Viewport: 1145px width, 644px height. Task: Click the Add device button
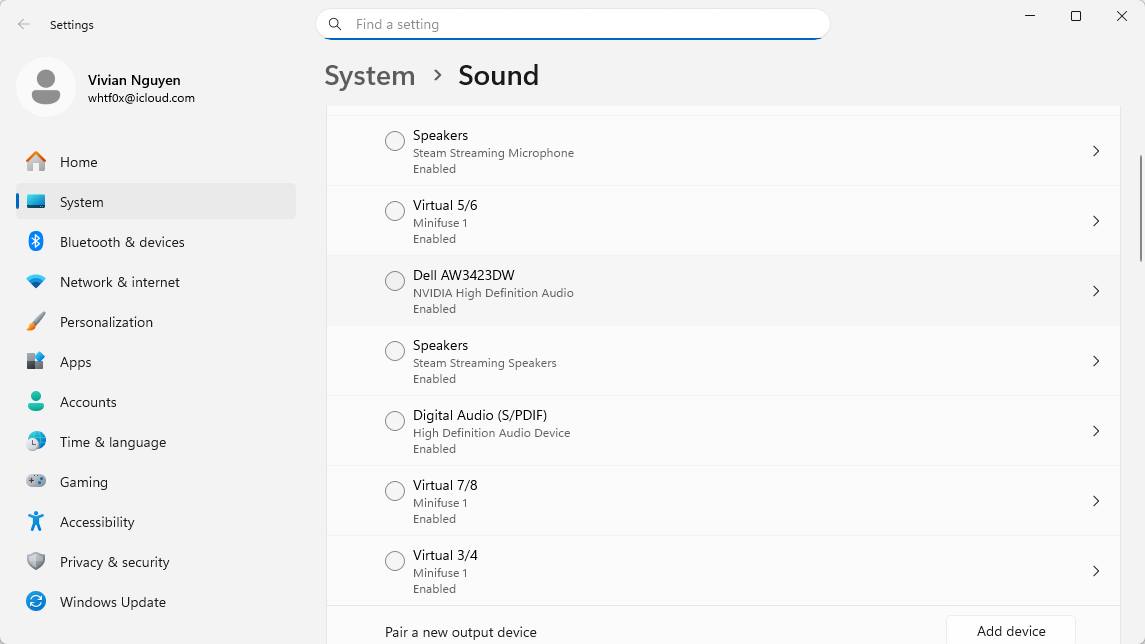1010,631
